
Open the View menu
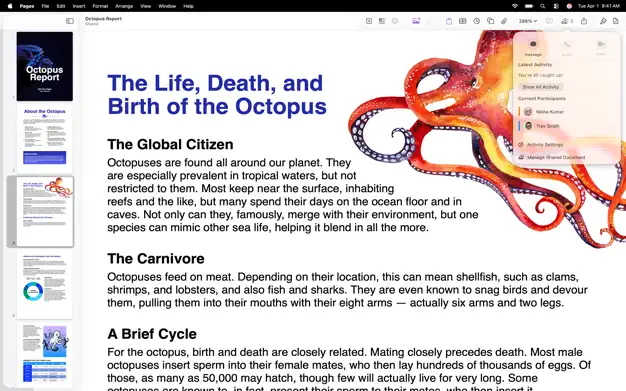pyautogui.click(x=145, y=6)
